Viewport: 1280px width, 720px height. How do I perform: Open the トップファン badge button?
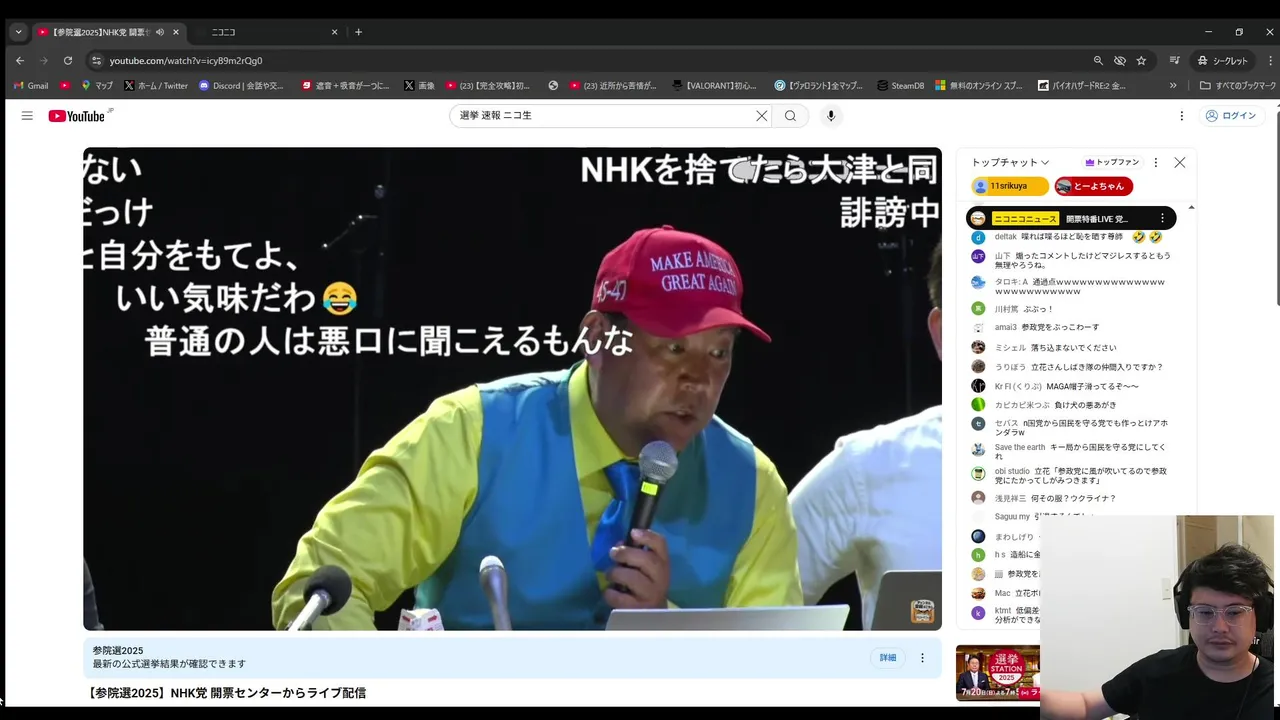1112,162
